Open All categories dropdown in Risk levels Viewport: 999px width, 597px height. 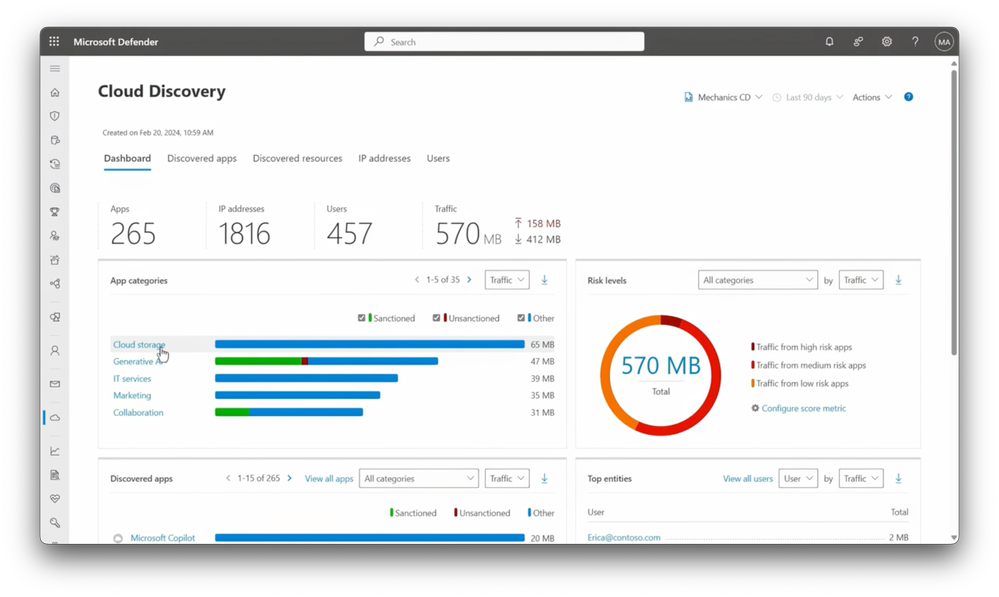click(x=758, y=280)
